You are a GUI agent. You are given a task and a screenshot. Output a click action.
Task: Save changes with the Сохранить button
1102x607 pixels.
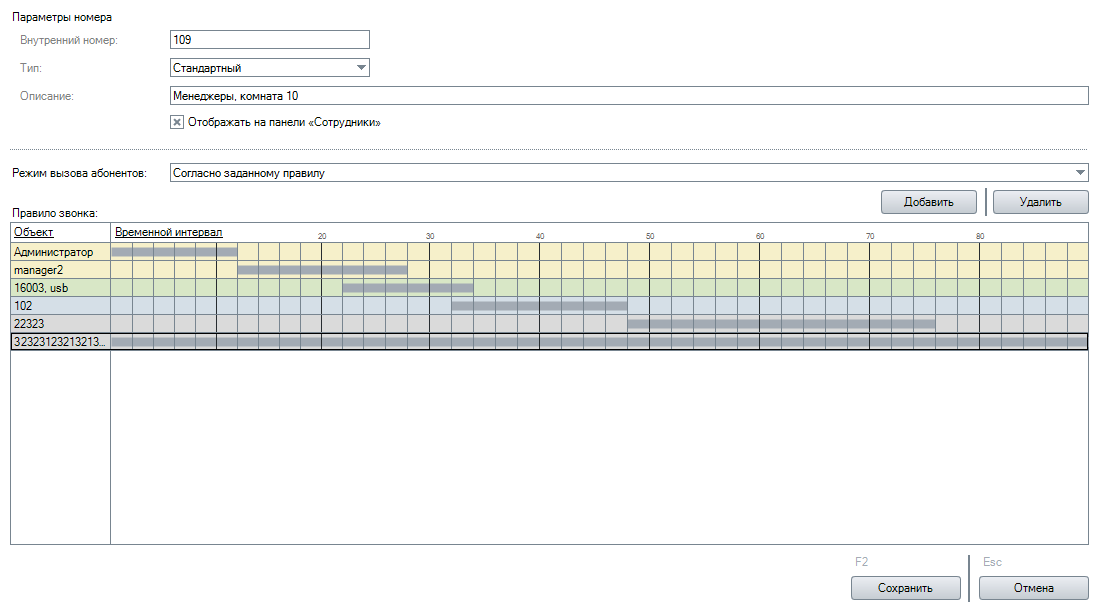pyautogui.click(x=905, y=588)
